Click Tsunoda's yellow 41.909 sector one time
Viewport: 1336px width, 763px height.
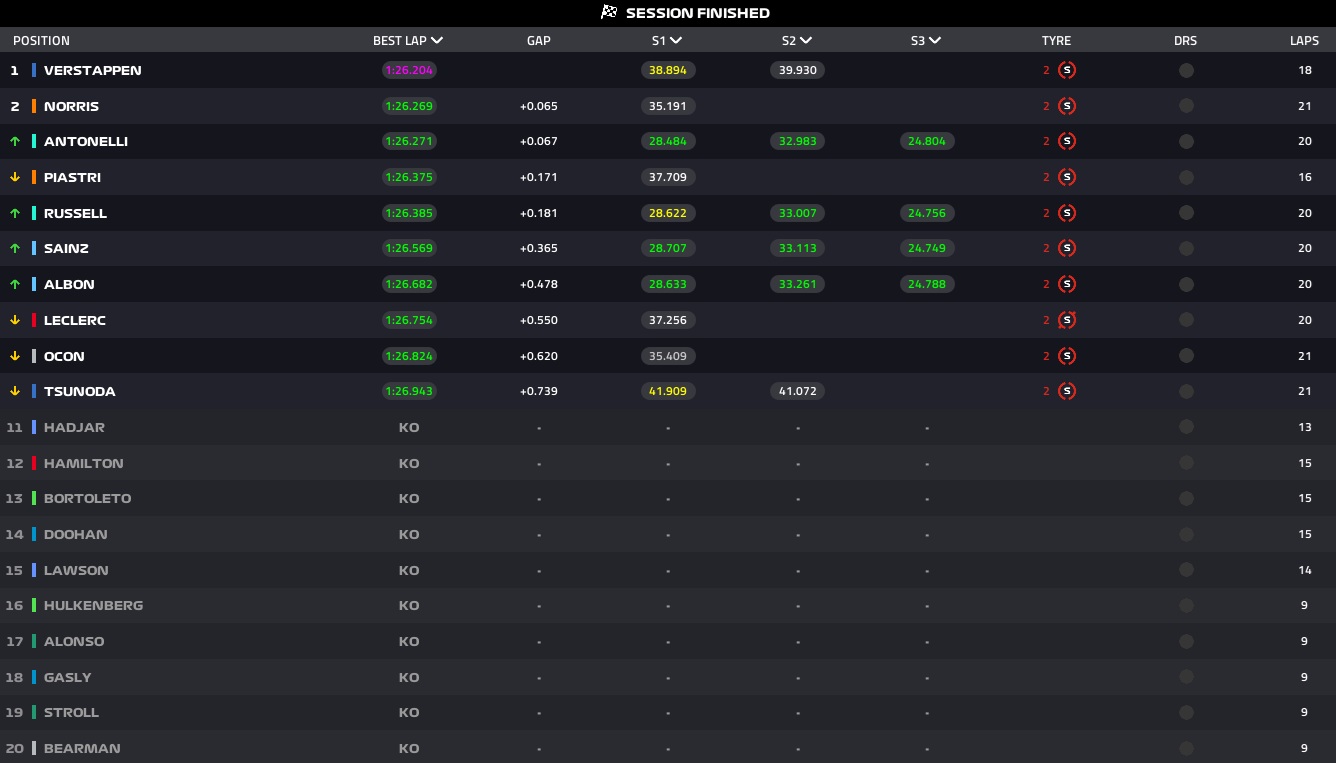point(668,391)
